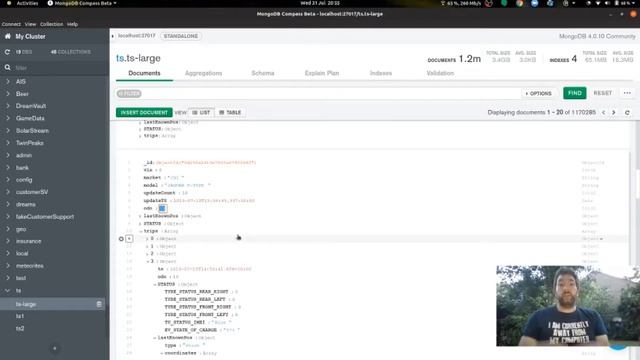Expand the trips array element 2
The image size is (640, 360).
147,254
